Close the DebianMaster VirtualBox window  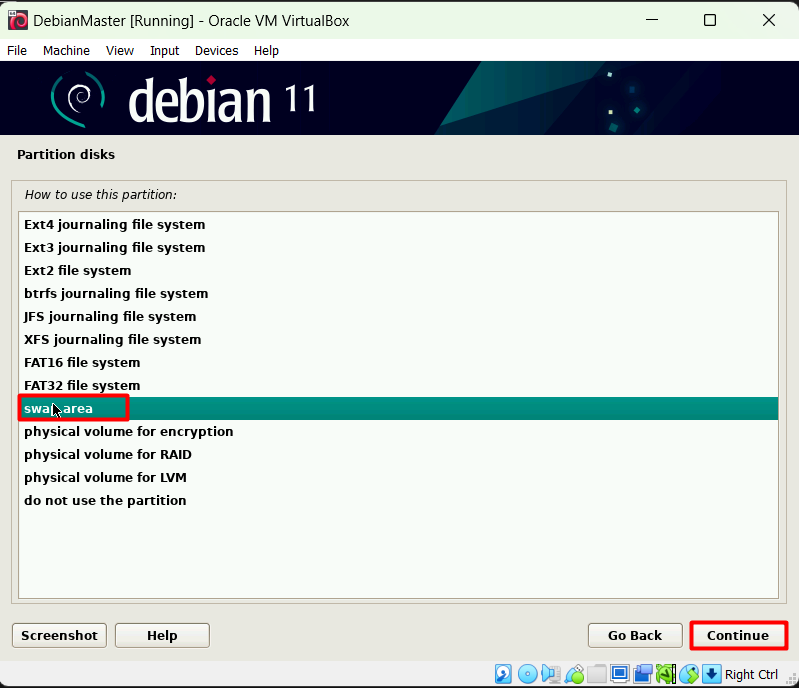[768, 20]
